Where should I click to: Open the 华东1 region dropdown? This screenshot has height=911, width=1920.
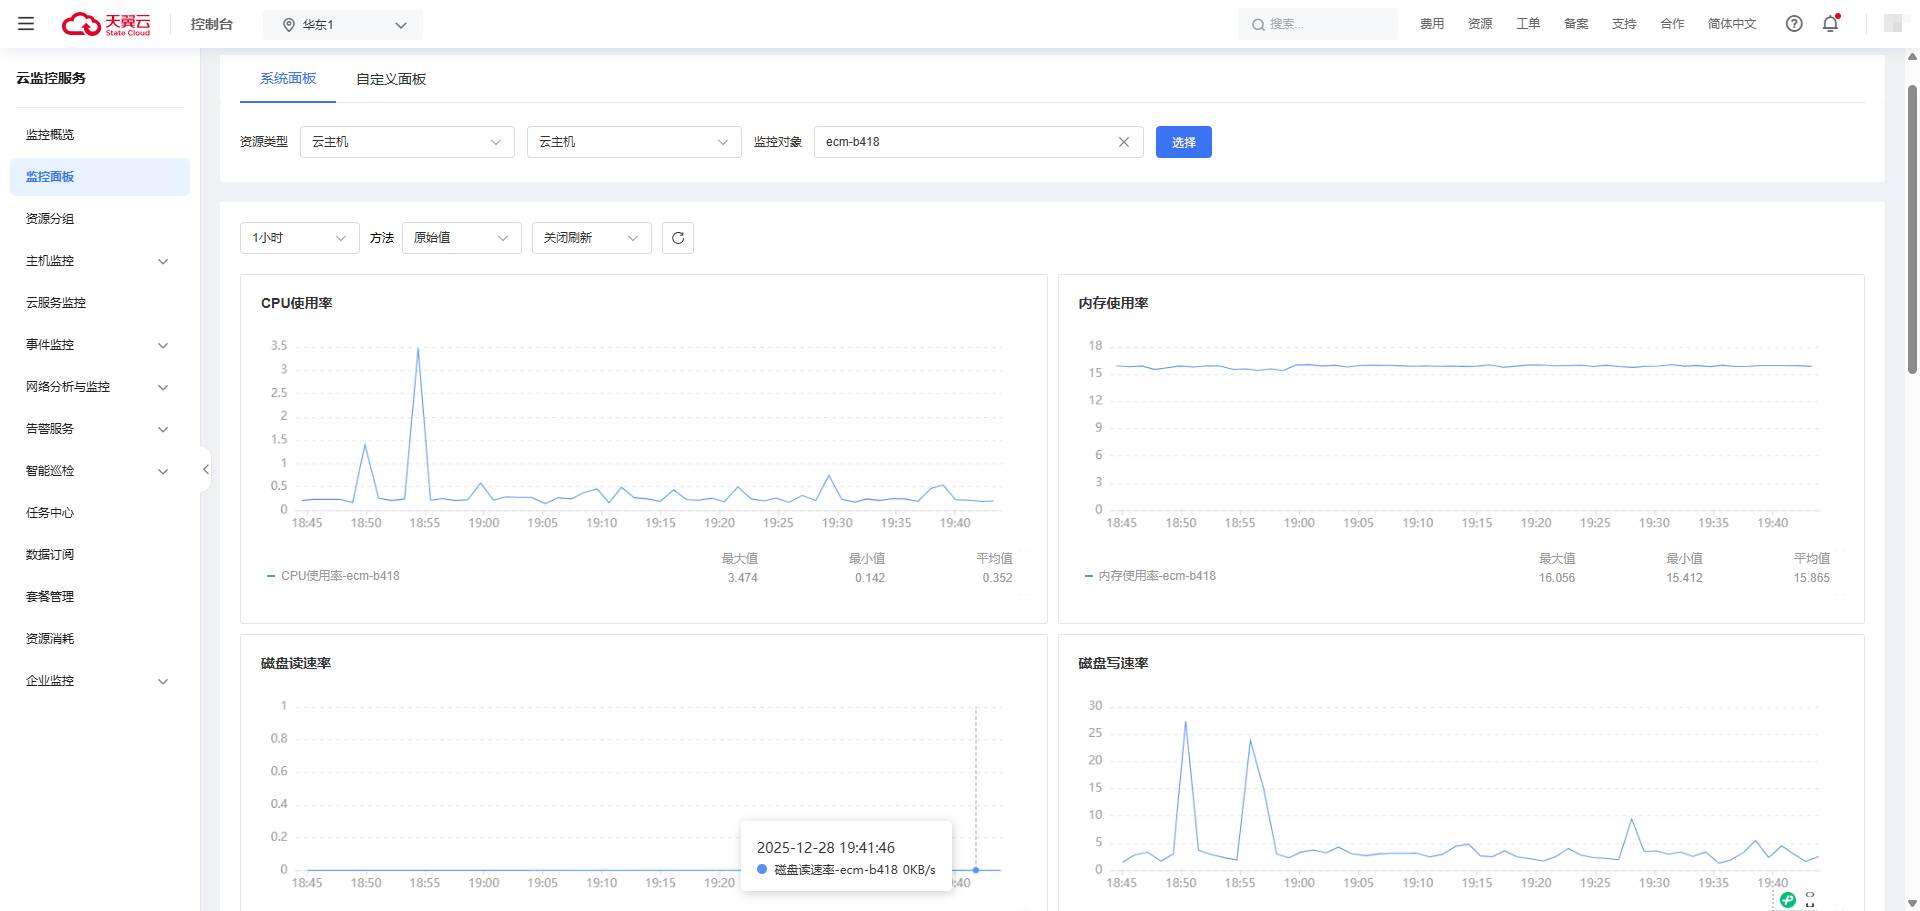[x=343, y=25]
